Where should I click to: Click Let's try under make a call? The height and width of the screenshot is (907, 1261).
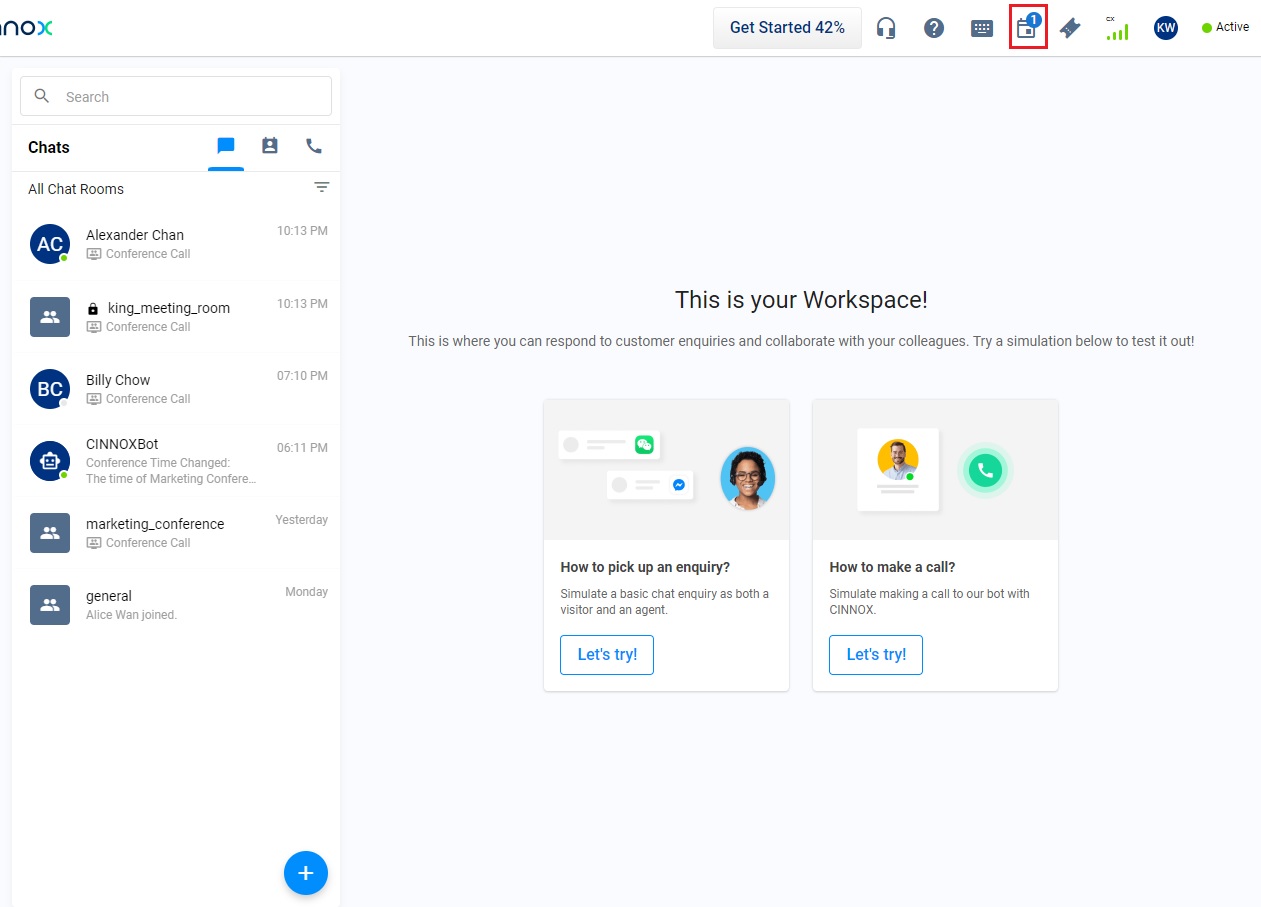pos(876,655)
